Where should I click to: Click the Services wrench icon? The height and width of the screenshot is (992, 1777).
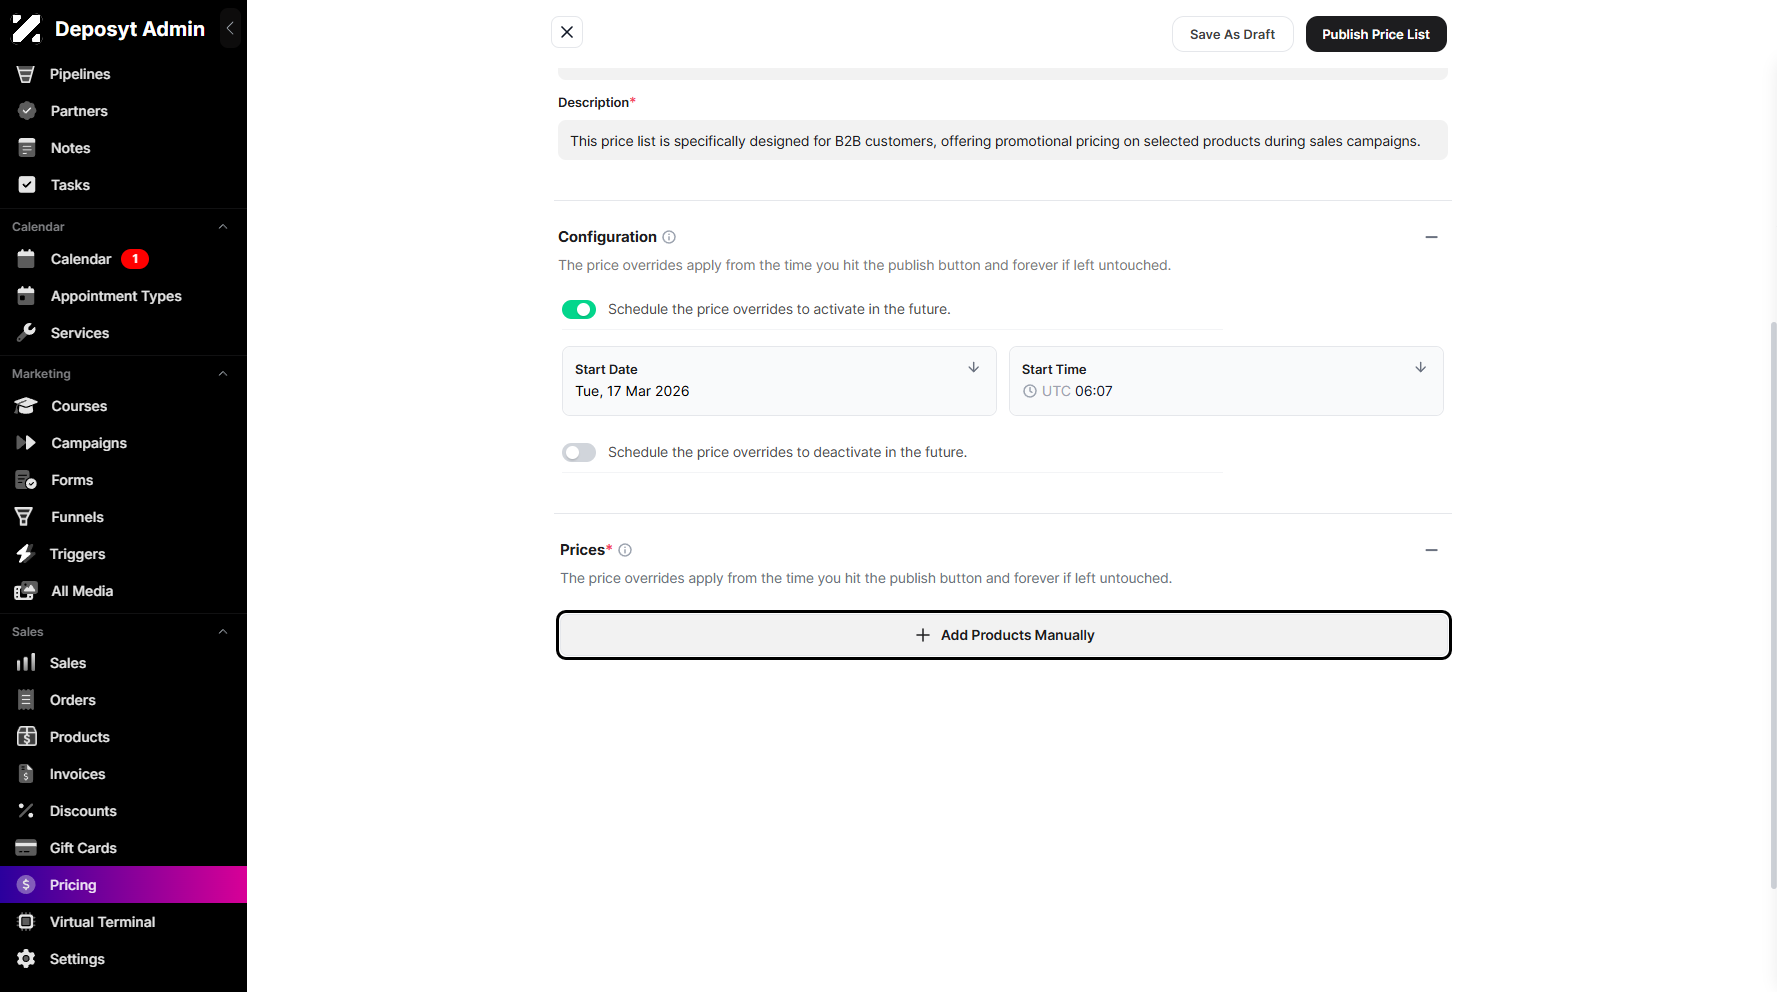(x=27, y=333)
